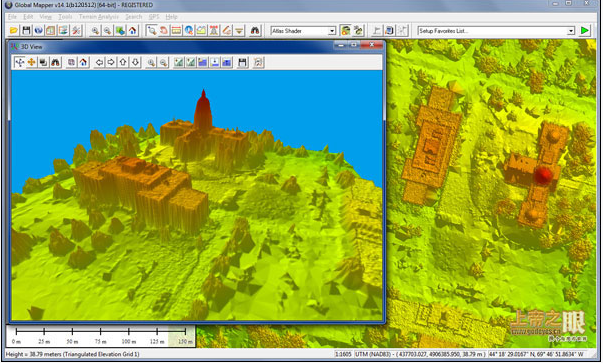
Task: Reset the main map to home view
Action: [x=132, y=30]
